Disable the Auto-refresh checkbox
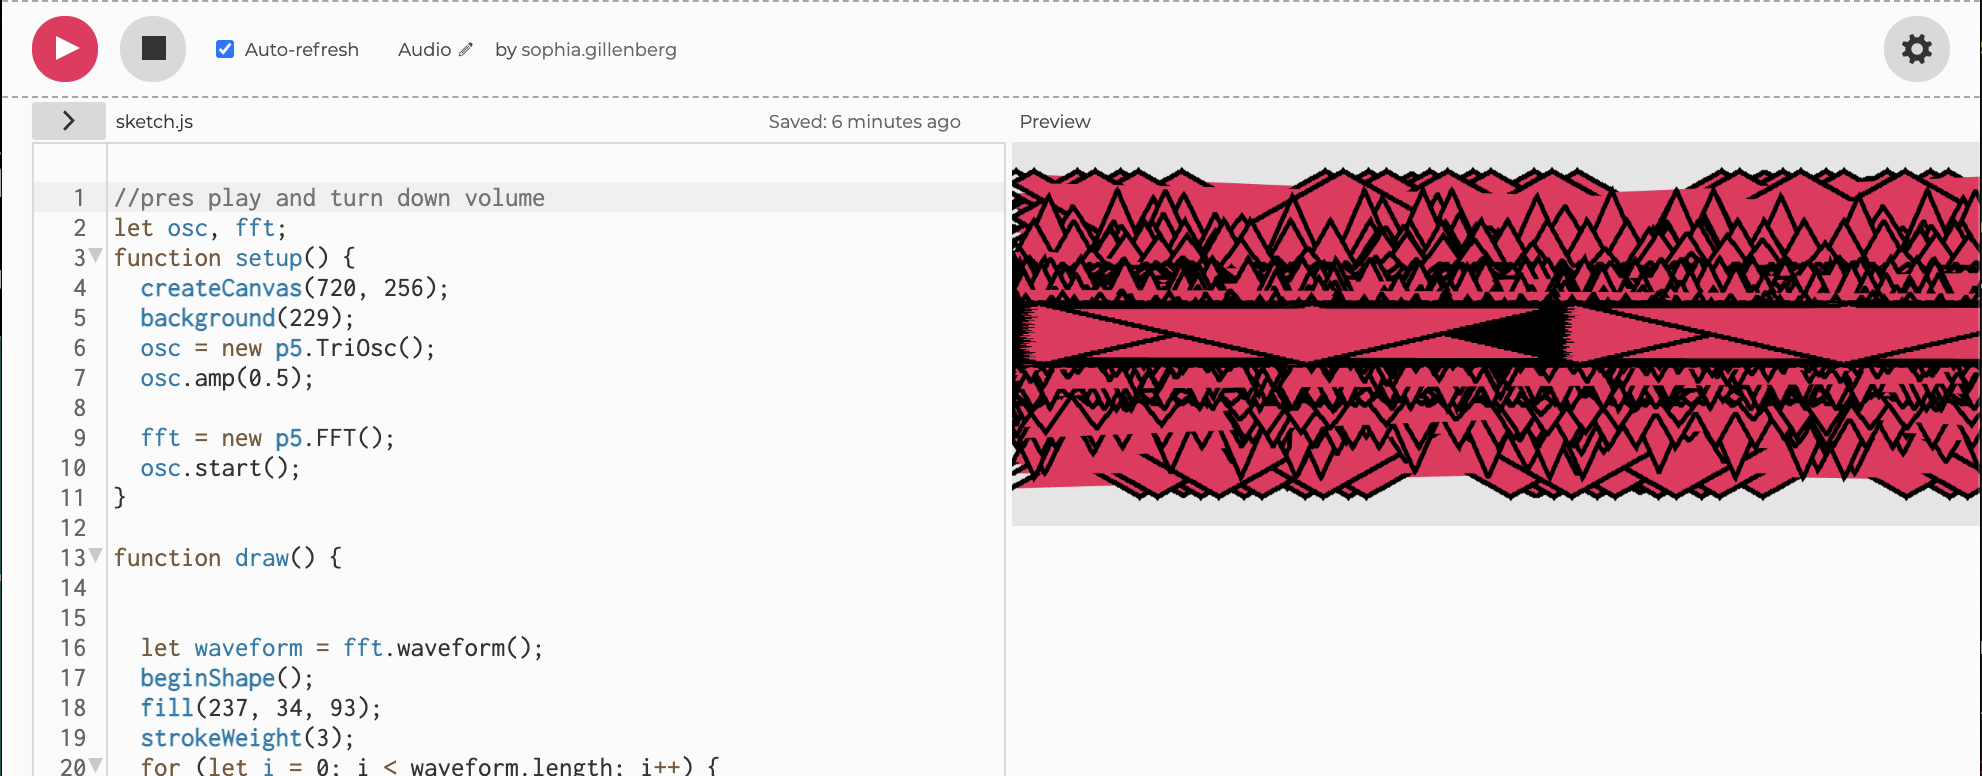This screenshot has width=1982, height=776. [x=225, y=49]
